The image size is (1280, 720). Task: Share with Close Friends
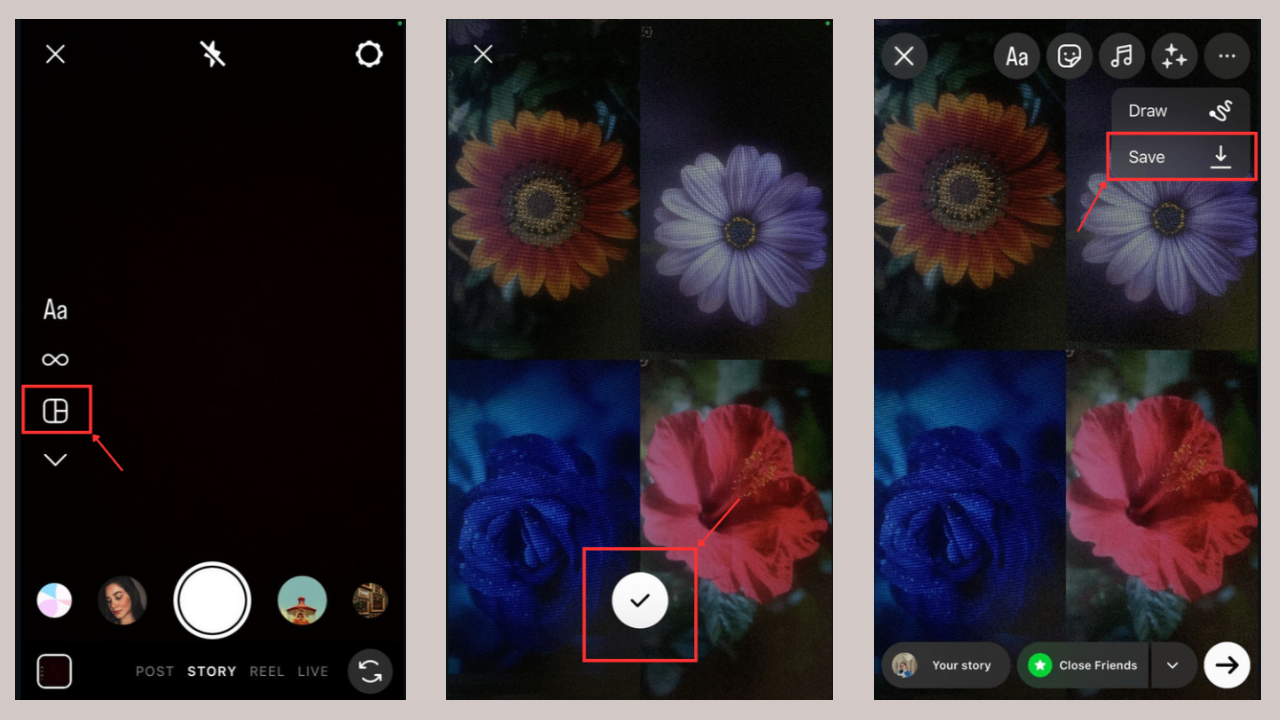[x=1082, y=665]
